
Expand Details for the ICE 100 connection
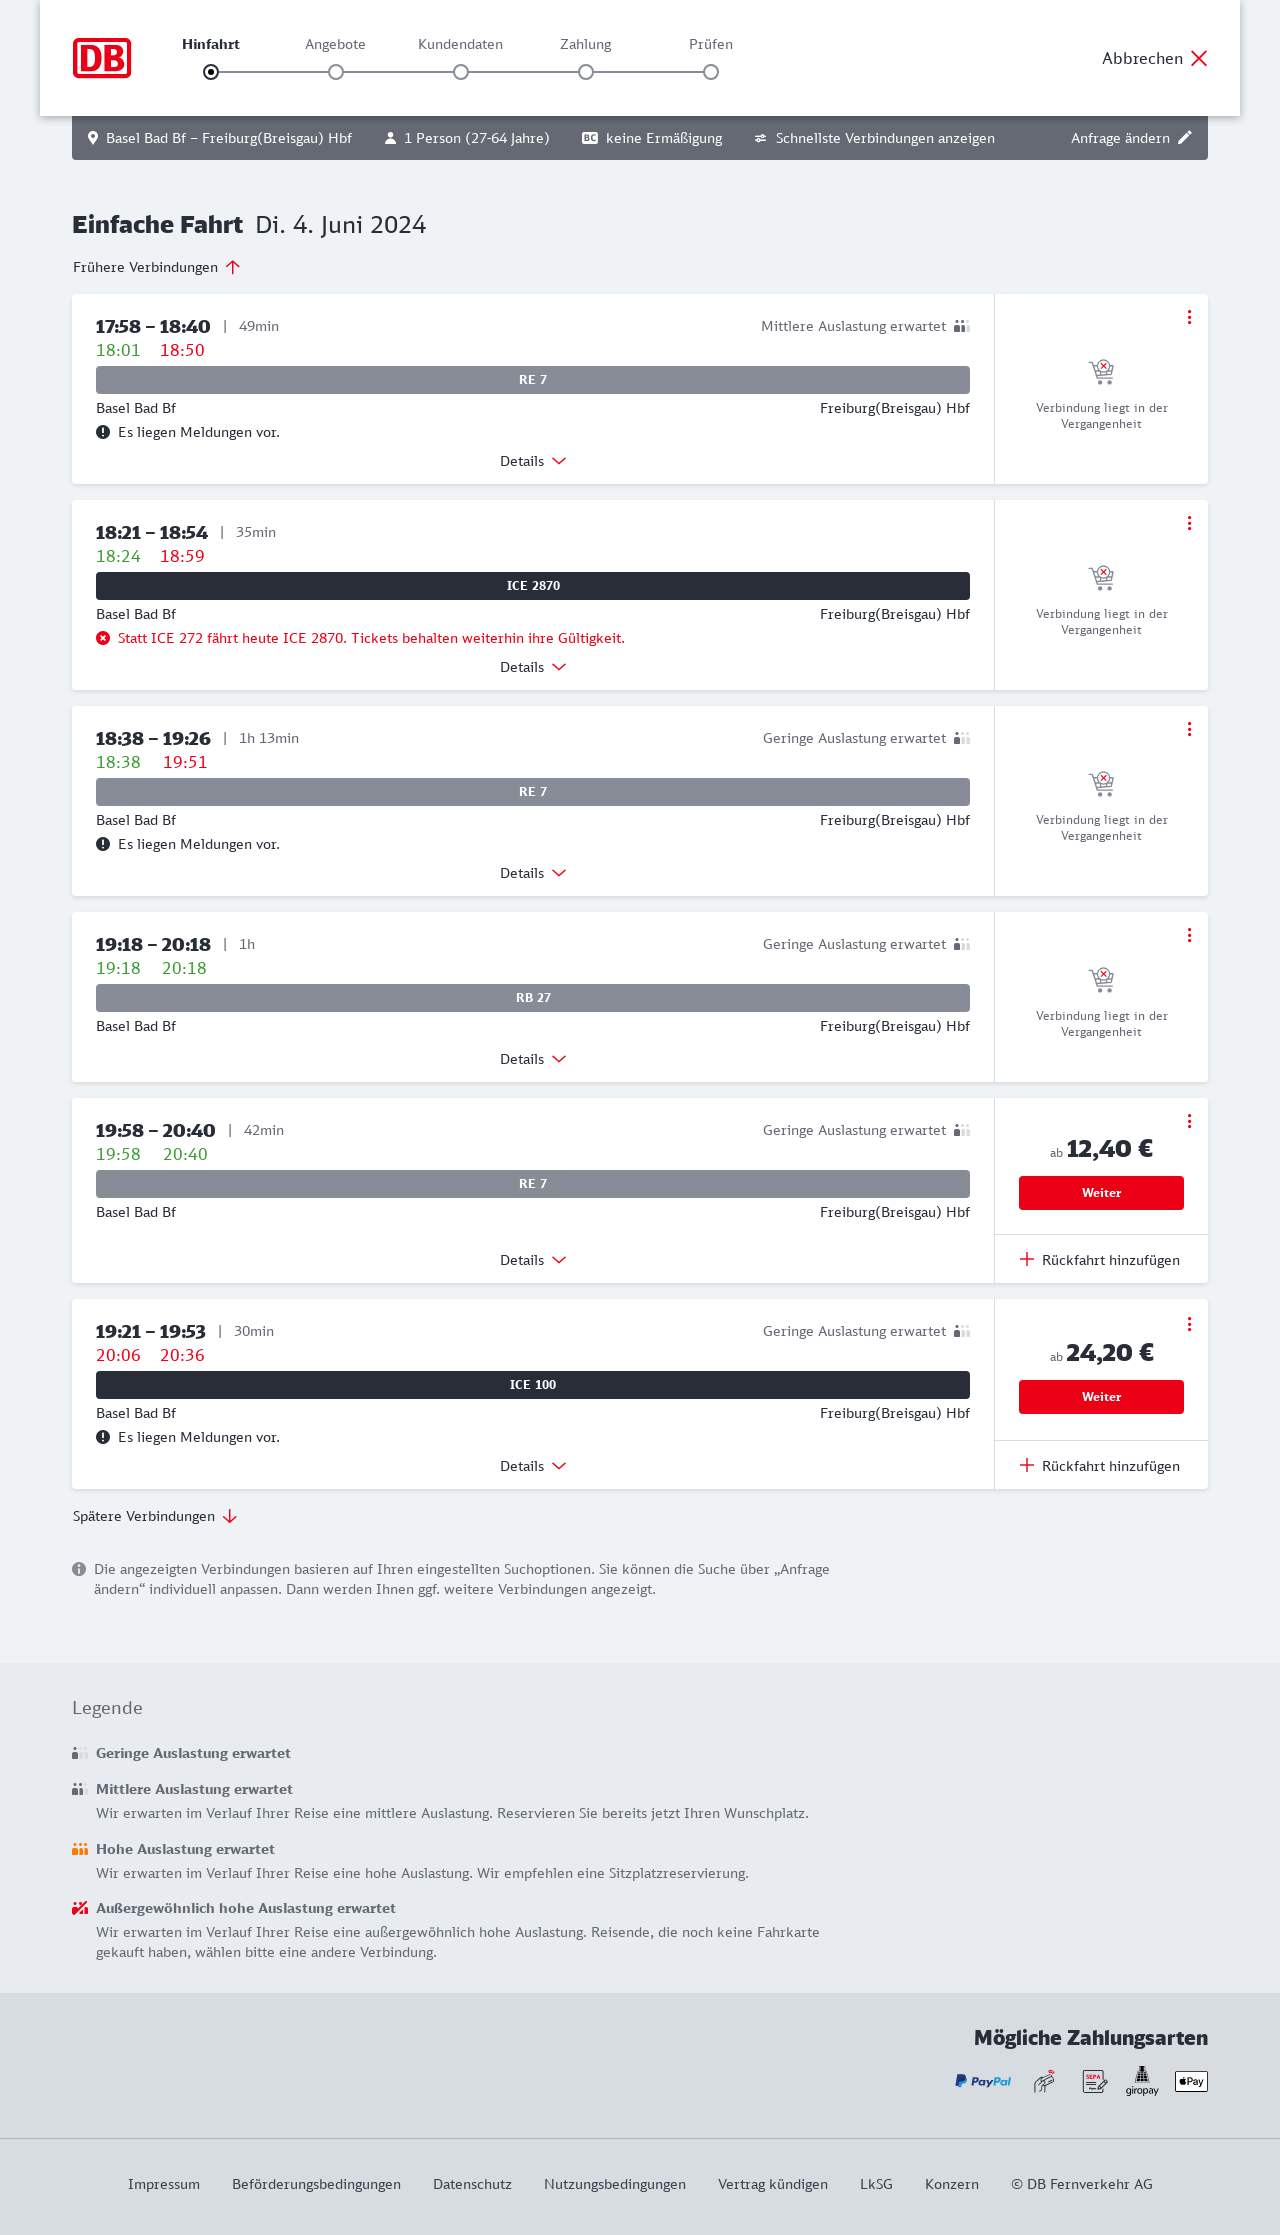click(x=533, y=1466)
